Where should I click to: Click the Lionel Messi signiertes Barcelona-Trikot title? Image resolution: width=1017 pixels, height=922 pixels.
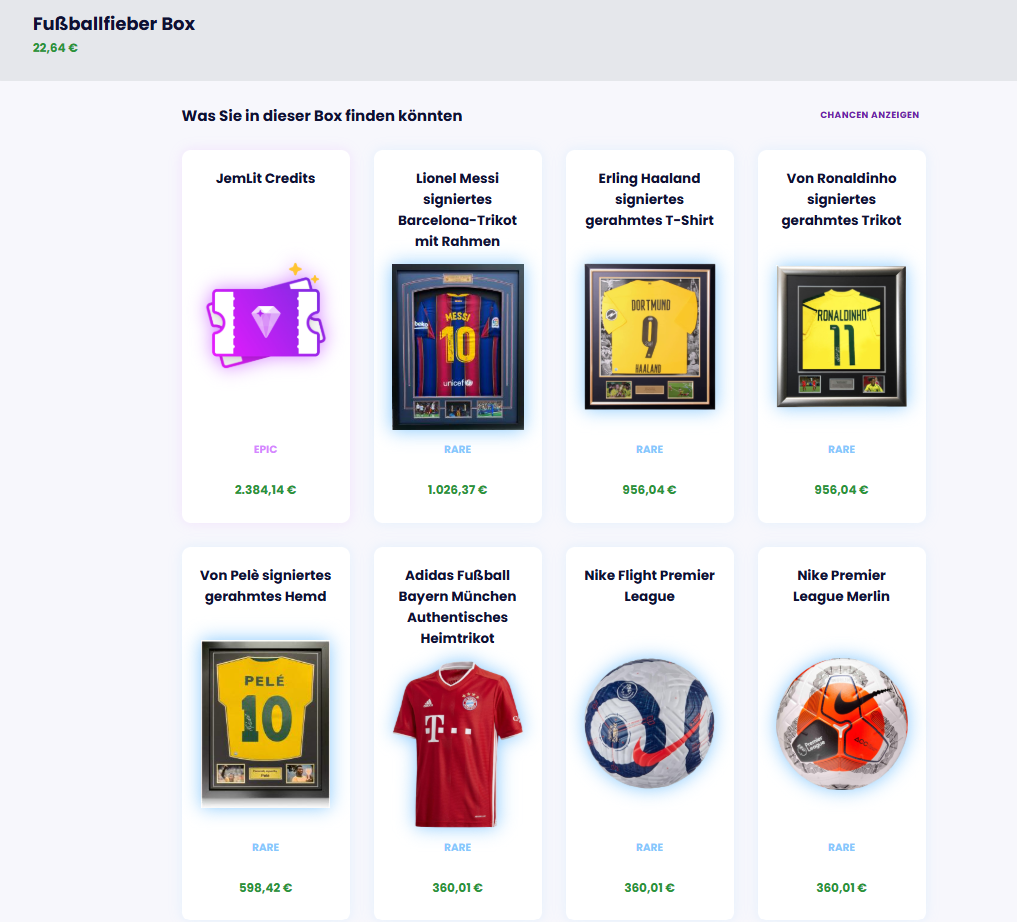pos(457,209)
